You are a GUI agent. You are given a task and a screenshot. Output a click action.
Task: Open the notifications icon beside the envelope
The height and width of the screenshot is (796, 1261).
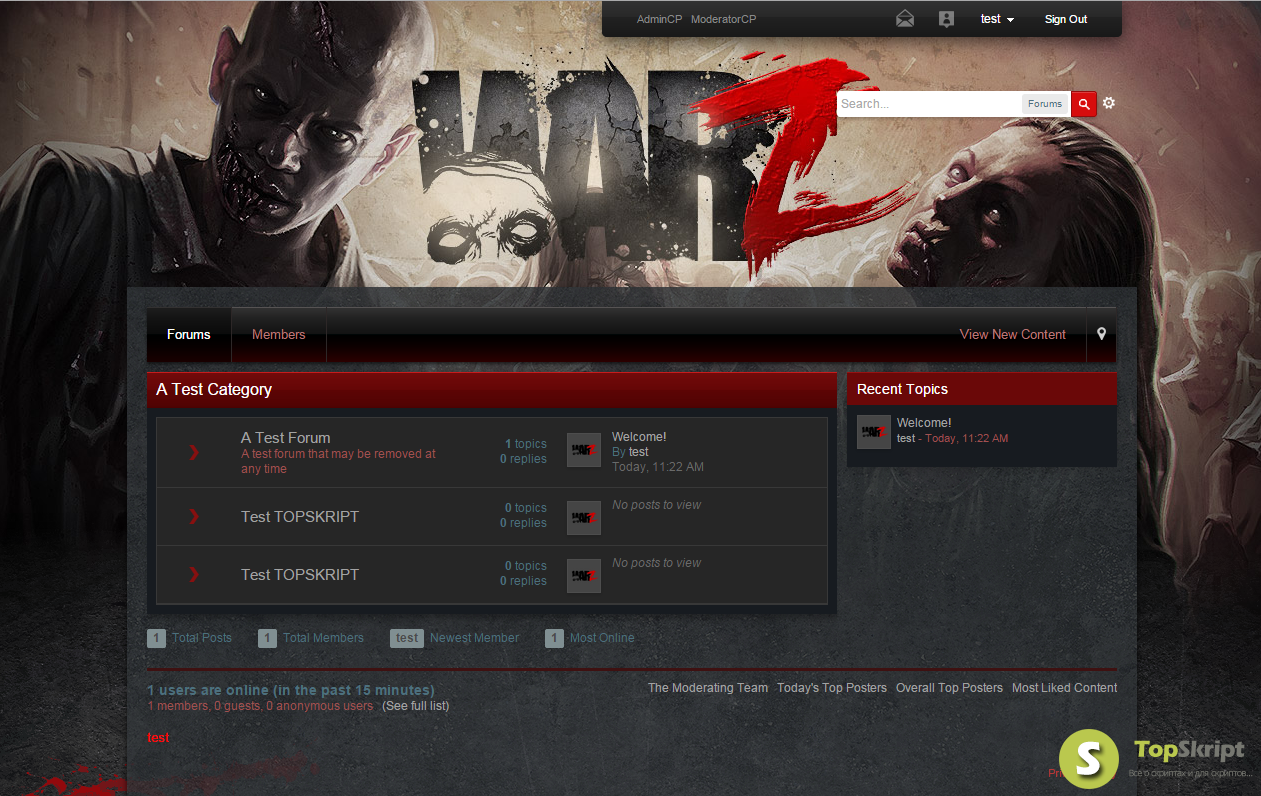(x=946, y=19)
